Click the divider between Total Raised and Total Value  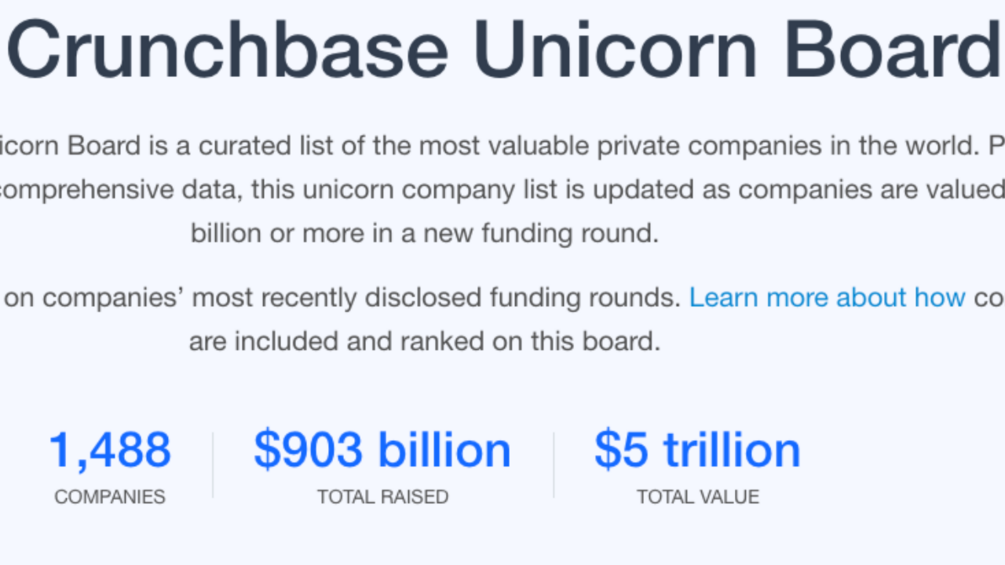tap(554, 465)
